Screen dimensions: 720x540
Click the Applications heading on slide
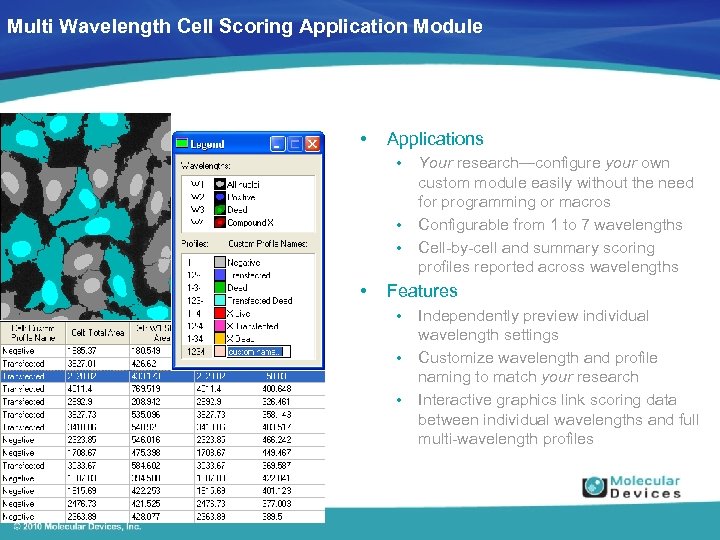[x=435, y=139]
